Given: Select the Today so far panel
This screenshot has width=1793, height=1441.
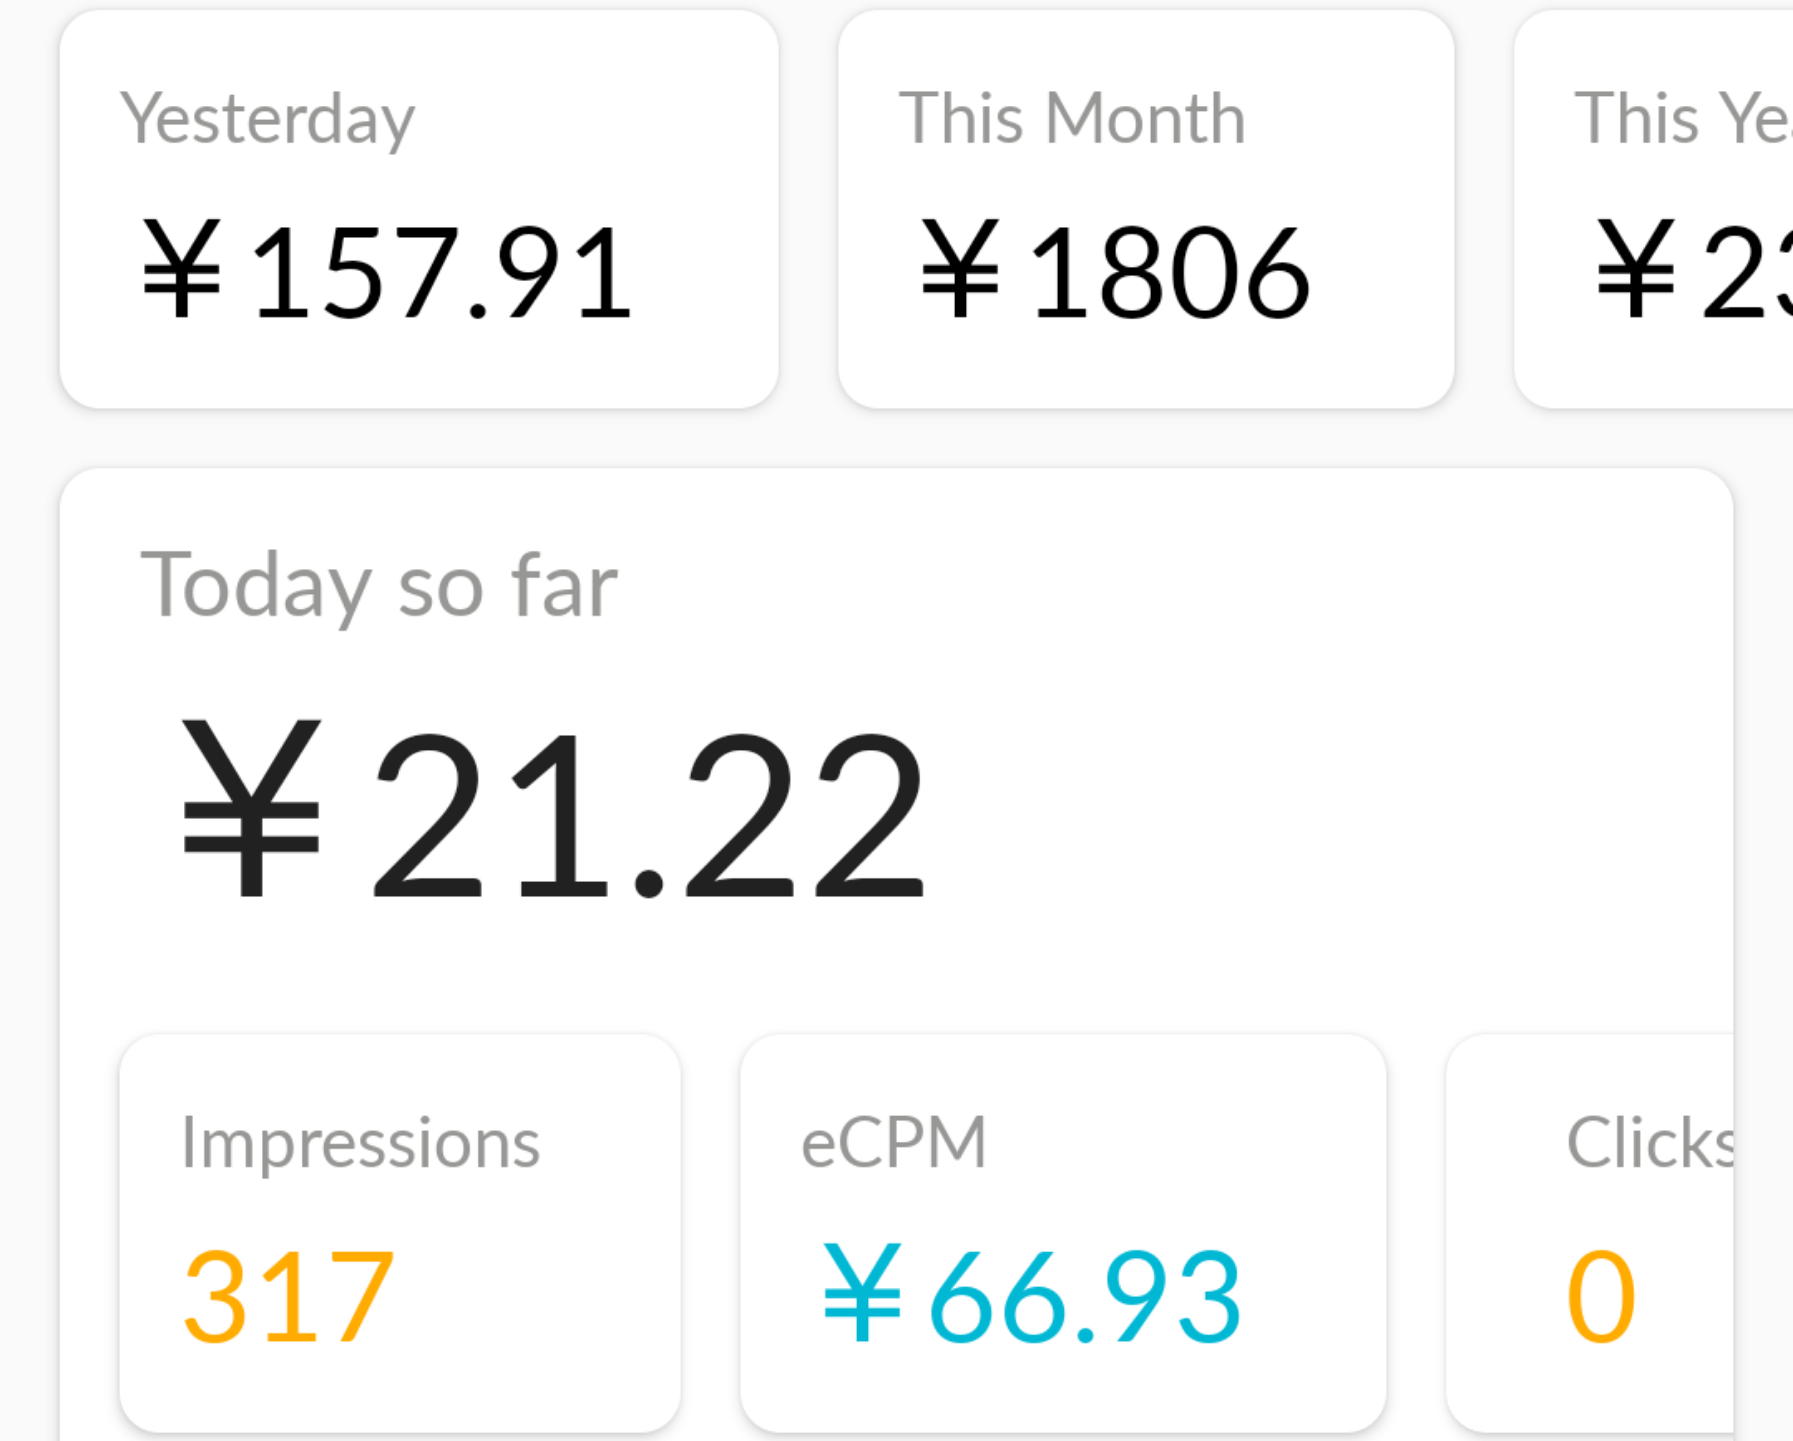Looking at the screenshot, I should pos(896,955).
